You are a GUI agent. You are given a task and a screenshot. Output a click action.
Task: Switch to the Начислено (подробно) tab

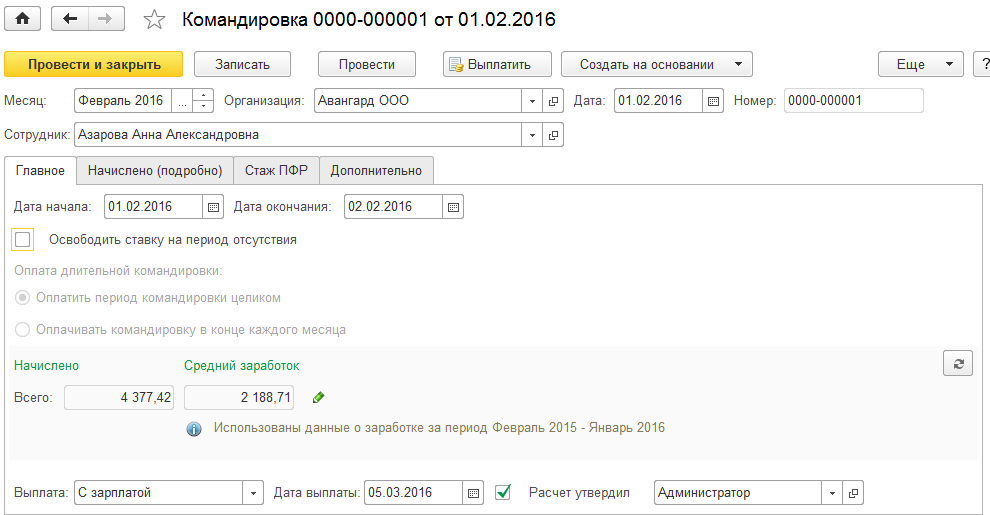point(155,171)
